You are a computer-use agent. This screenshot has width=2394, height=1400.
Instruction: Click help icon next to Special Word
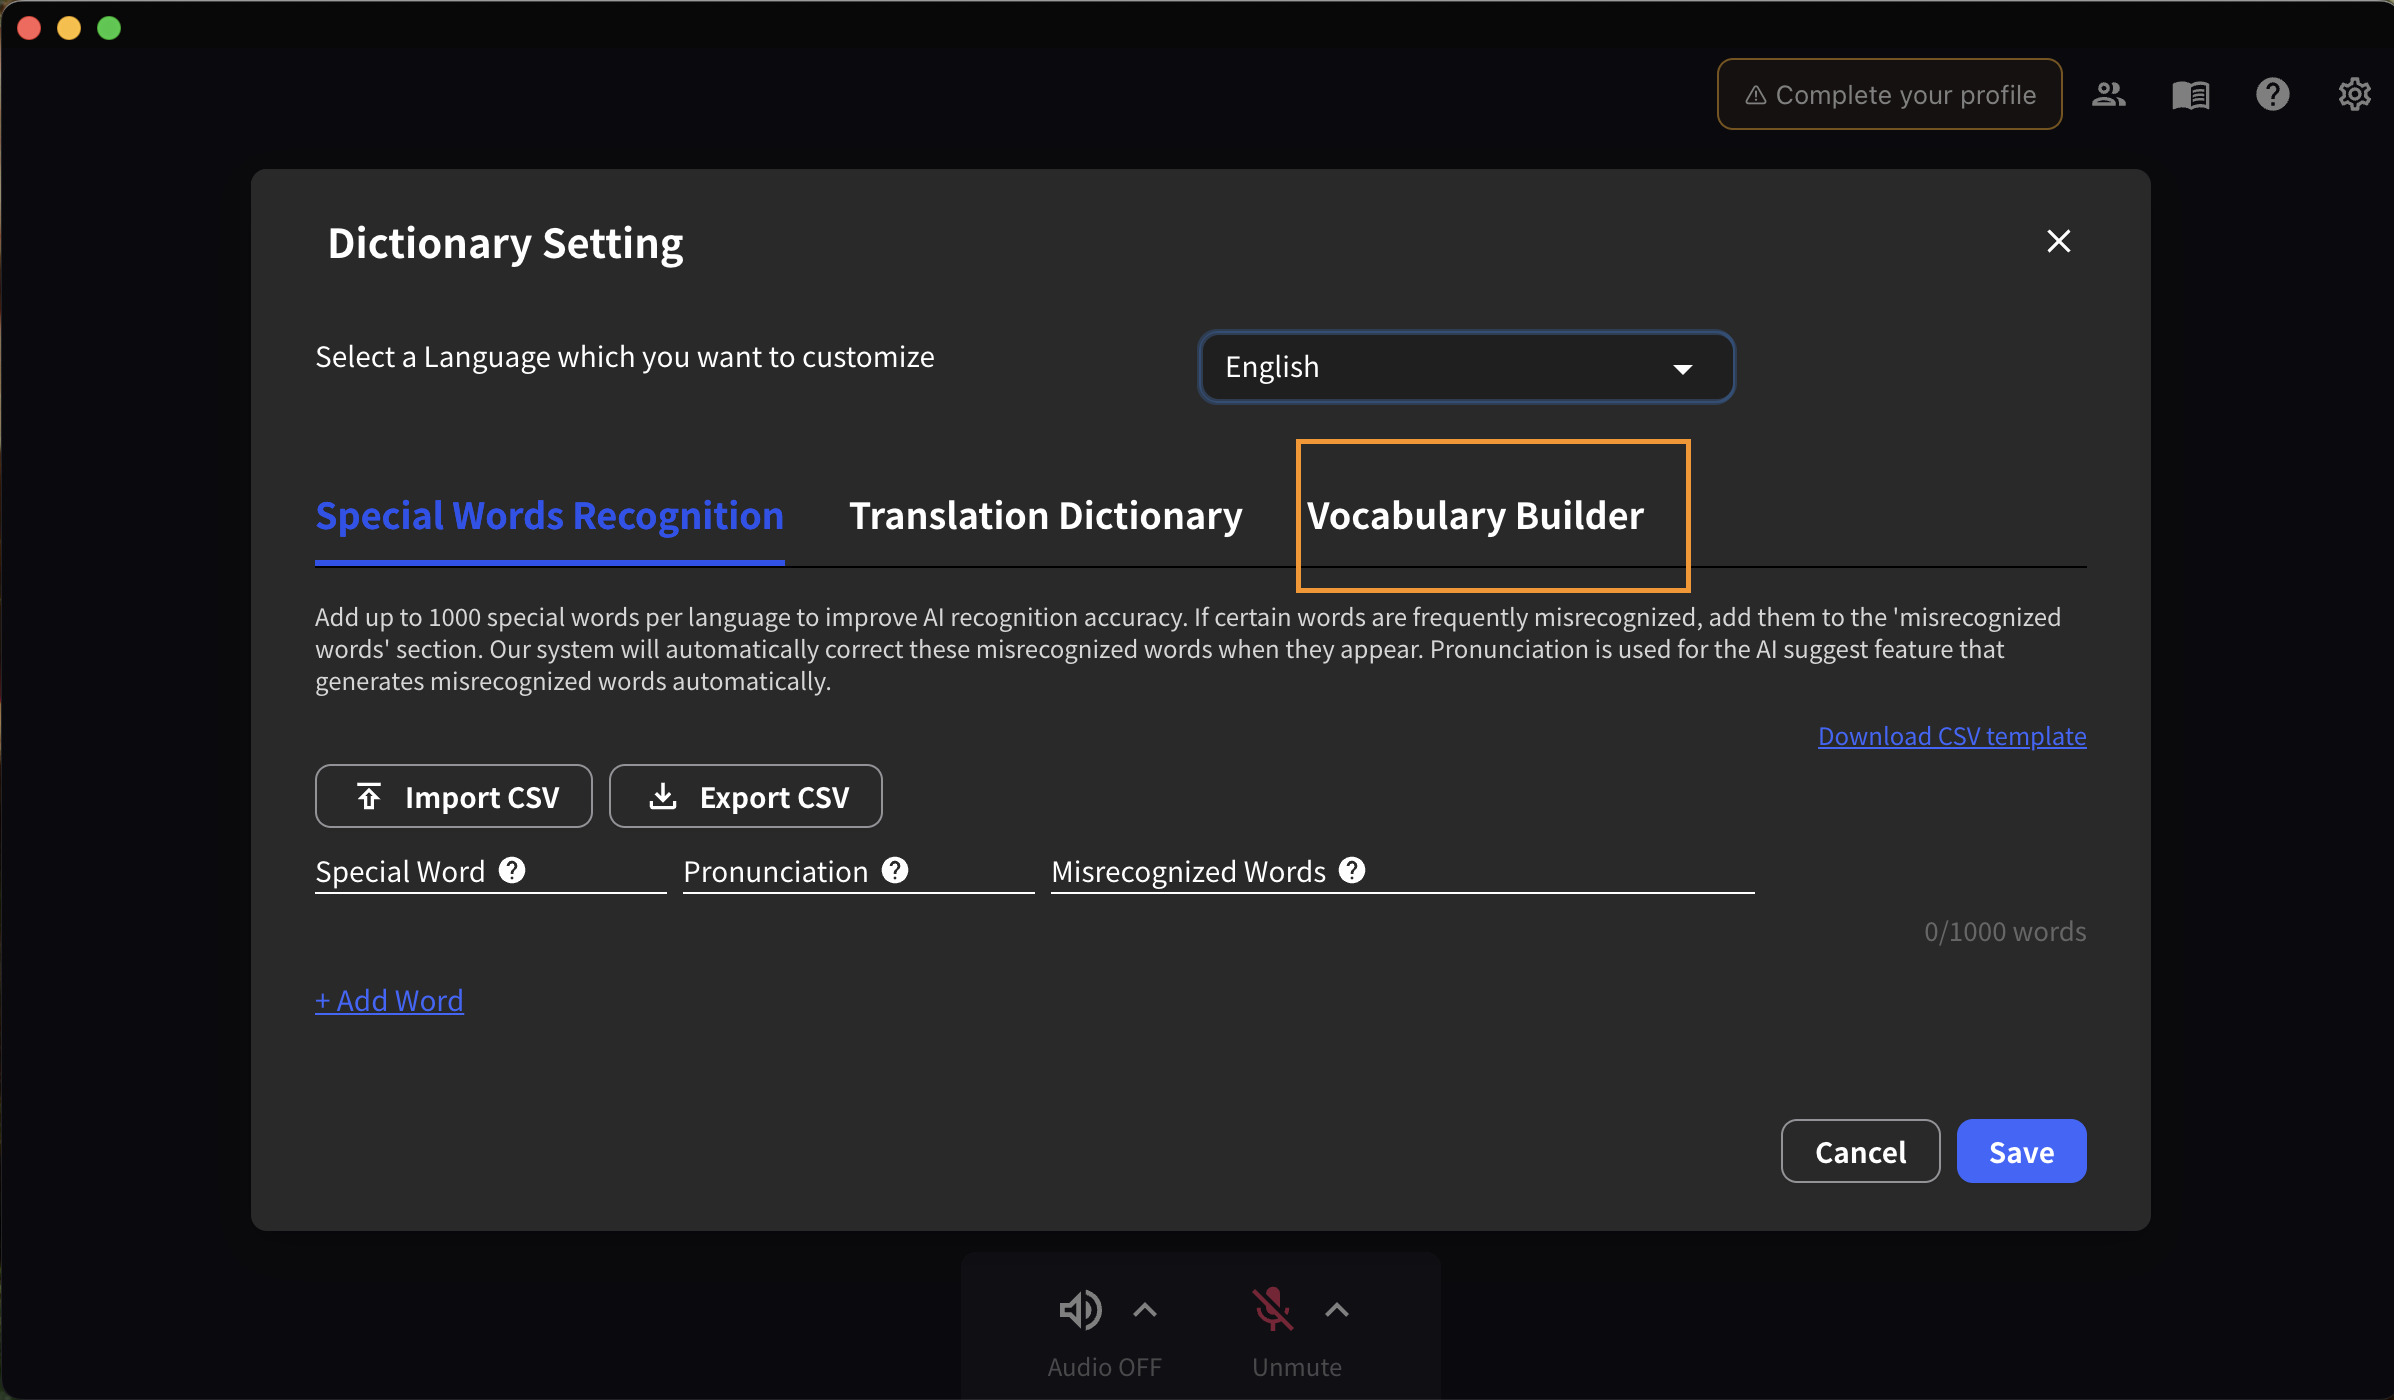pos(512,870)
